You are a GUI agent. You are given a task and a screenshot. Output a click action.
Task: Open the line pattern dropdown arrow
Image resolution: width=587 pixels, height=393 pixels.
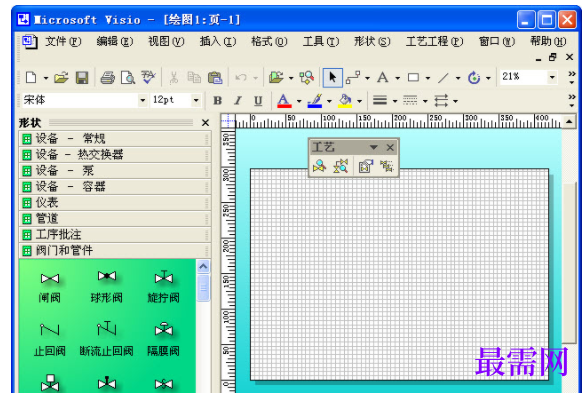(x=425, y=101)
